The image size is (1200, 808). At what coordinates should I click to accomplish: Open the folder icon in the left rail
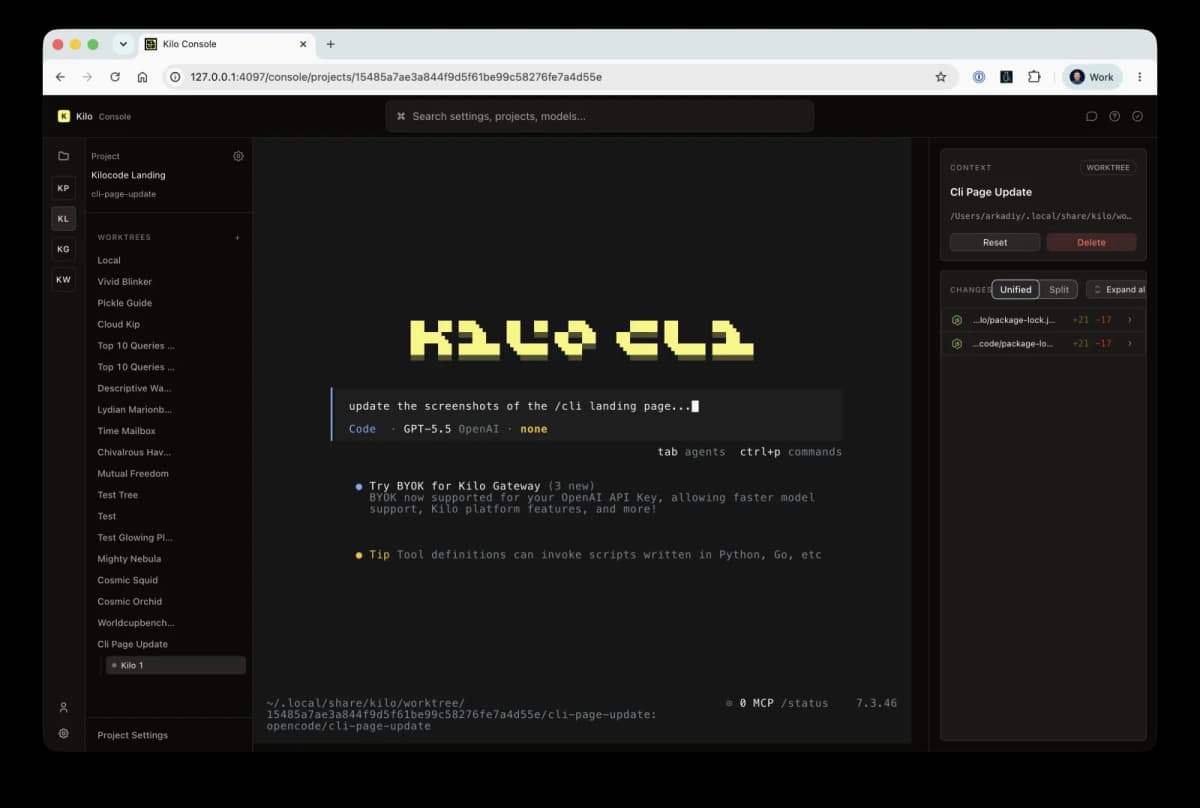[64, 156]
